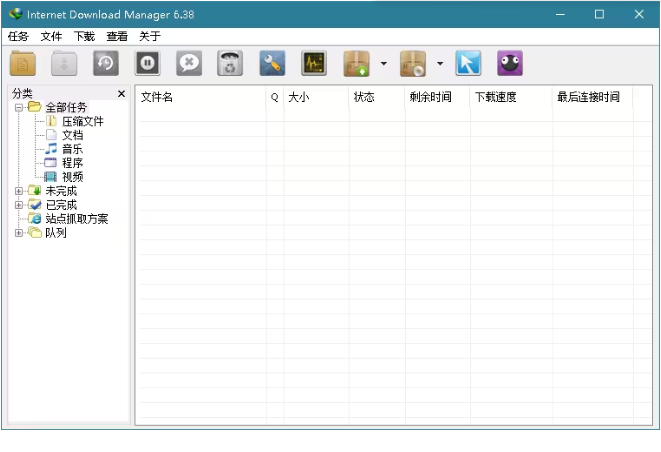Viewport: 661px width, 452px height.
Task: Click the clock history arrow toolbar icon
Action: [106, 63]
